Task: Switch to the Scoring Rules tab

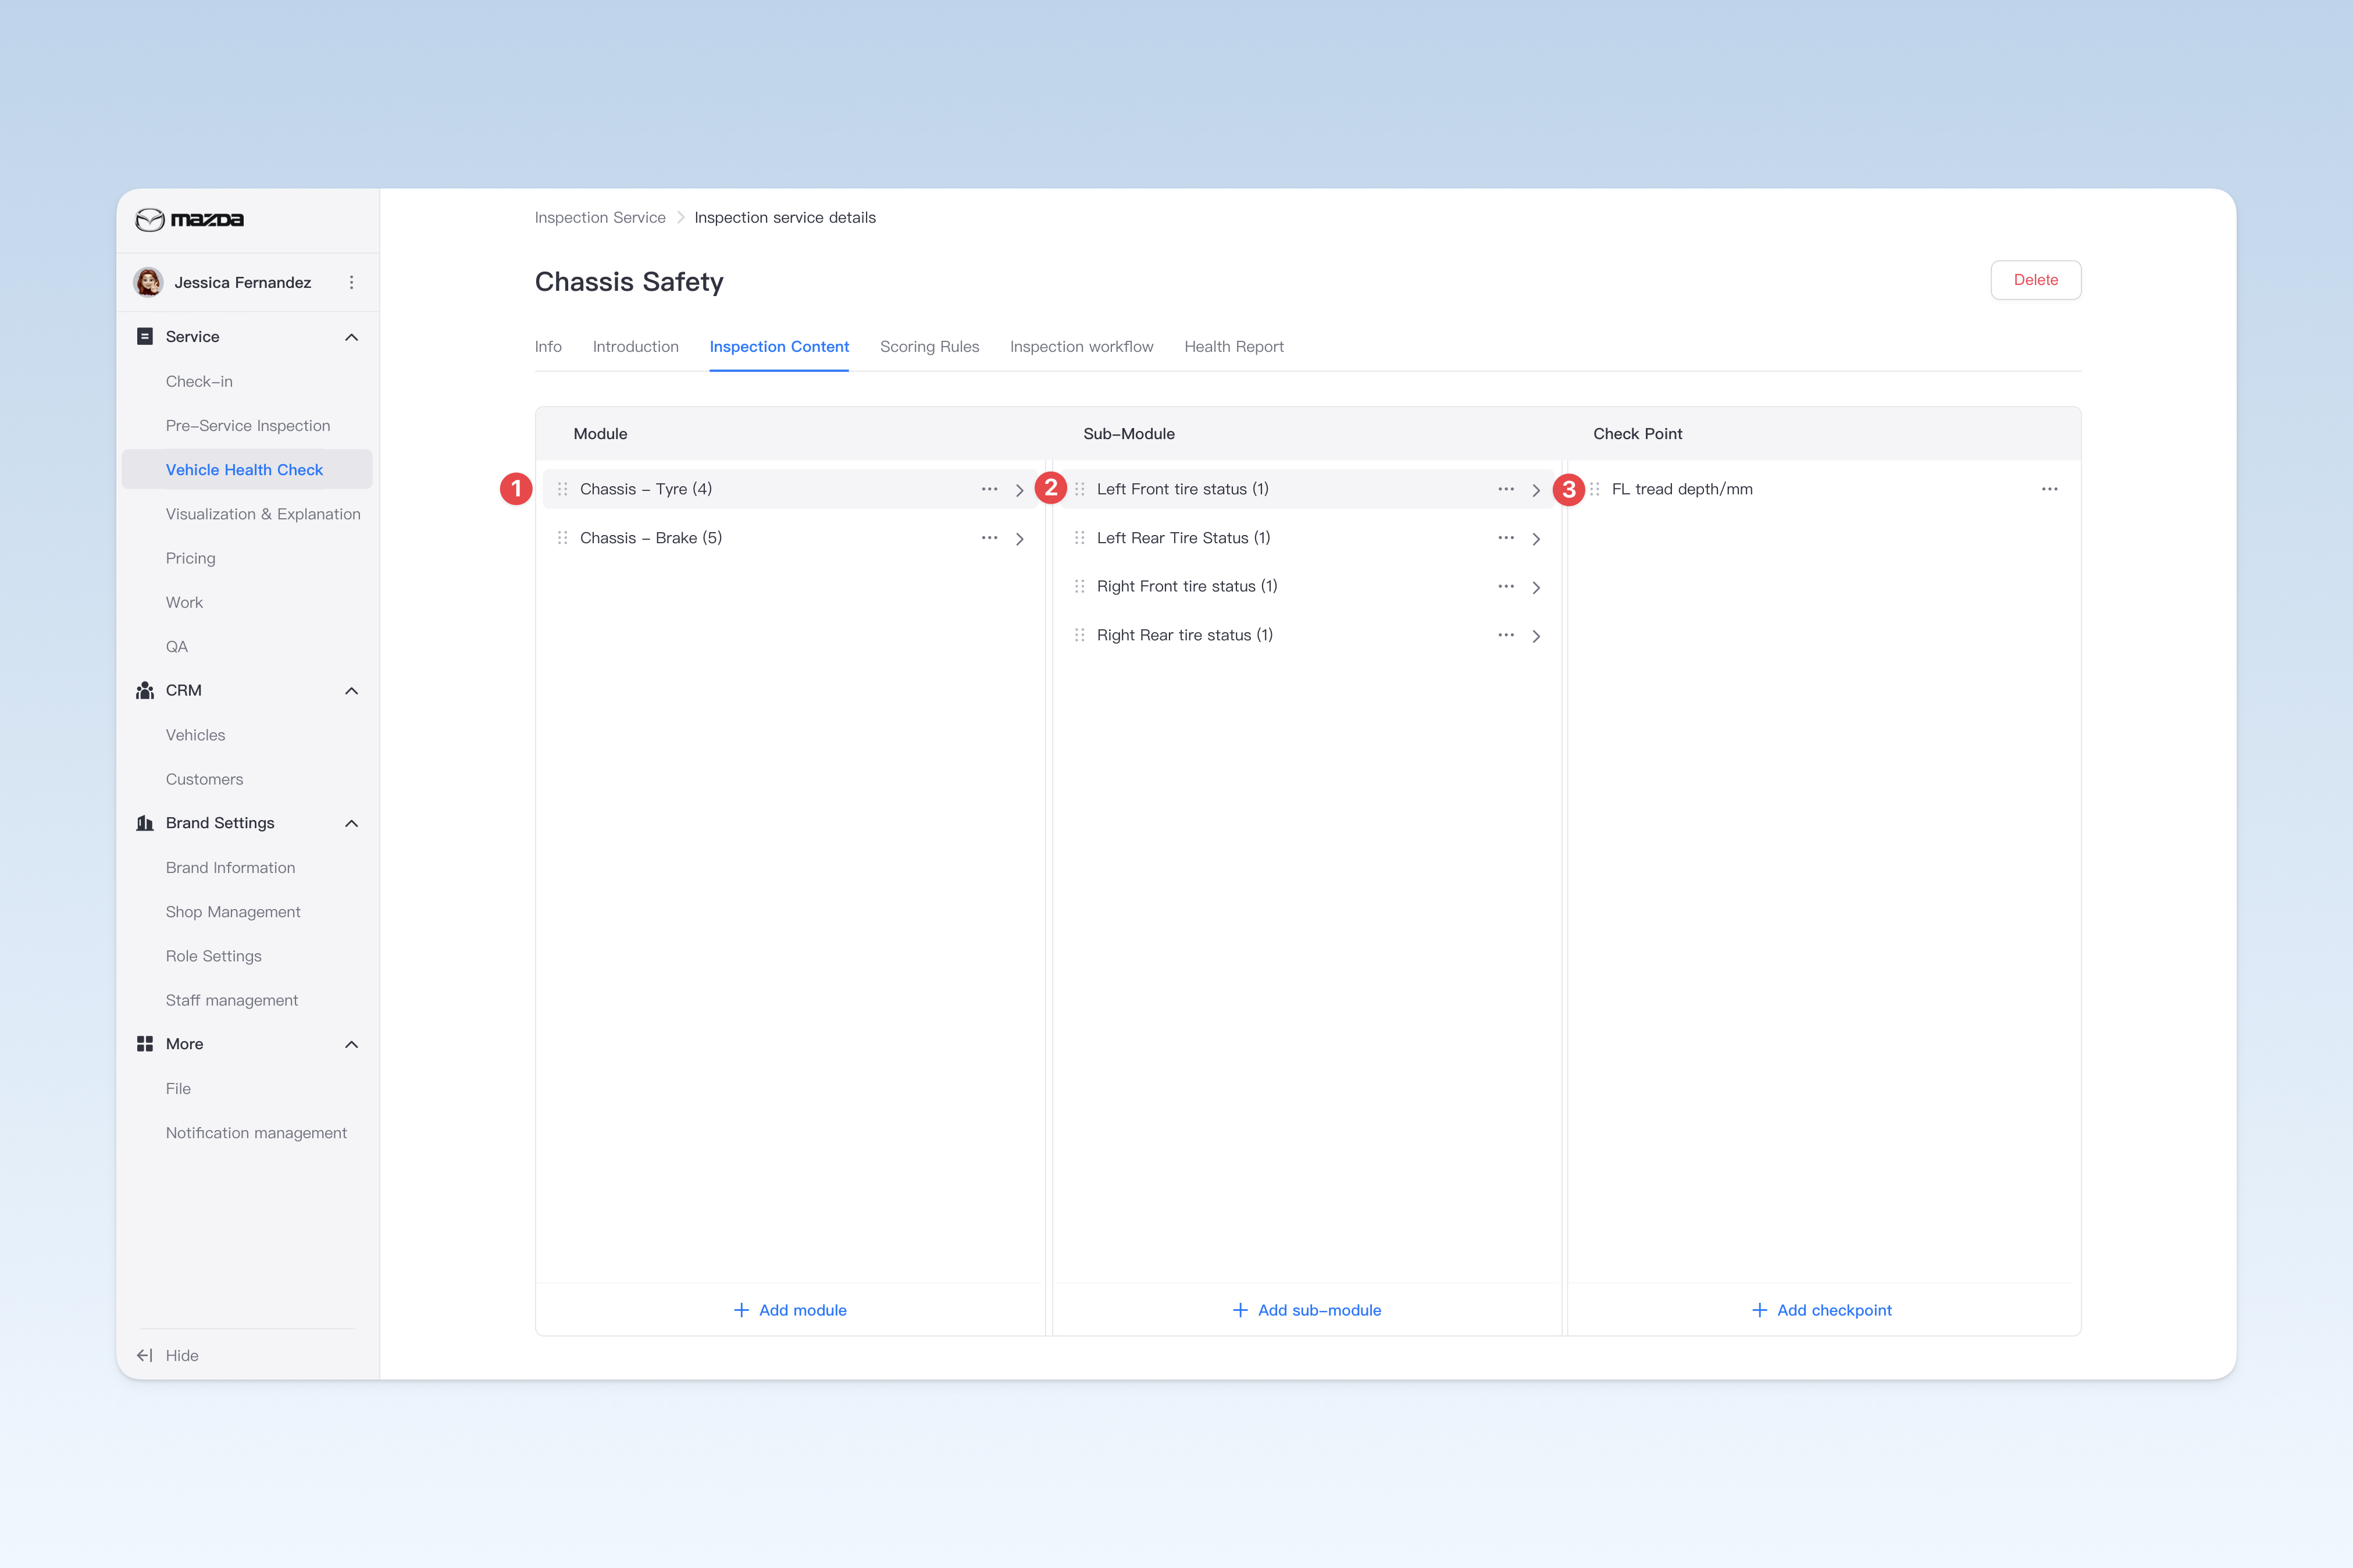Action: click(929, 346)
